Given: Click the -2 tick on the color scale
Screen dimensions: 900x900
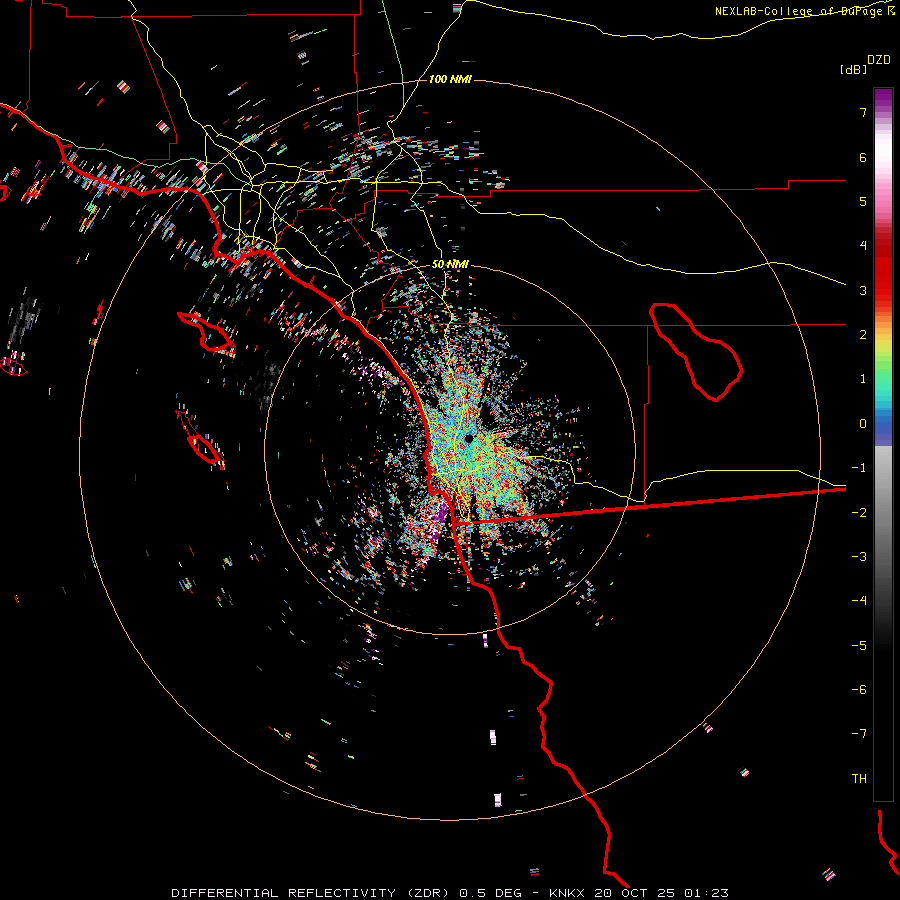Looking at the screenshot, I should (x=859, y=513).
